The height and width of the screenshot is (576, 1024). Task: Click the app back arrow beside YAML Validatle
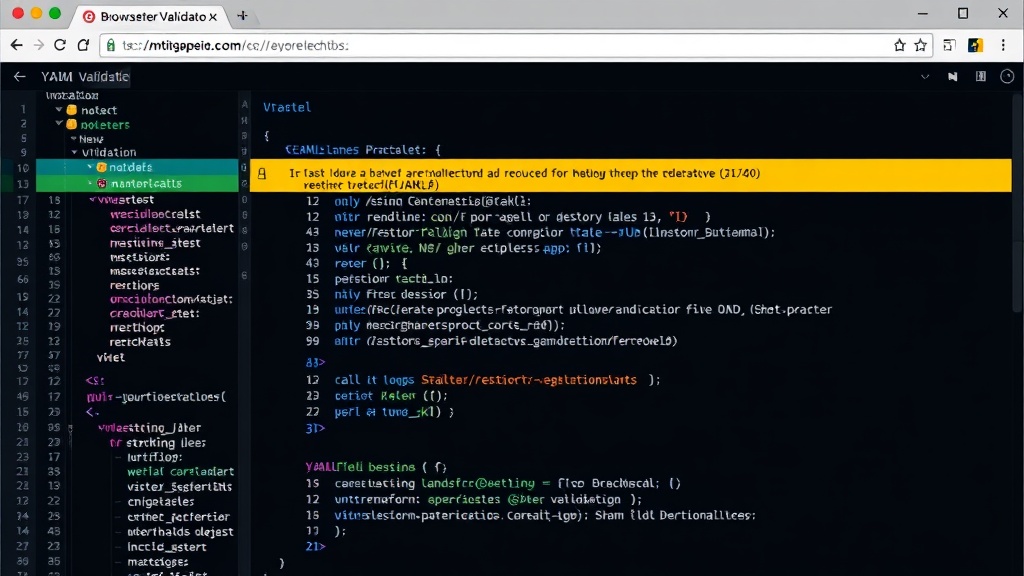[20, 76]
